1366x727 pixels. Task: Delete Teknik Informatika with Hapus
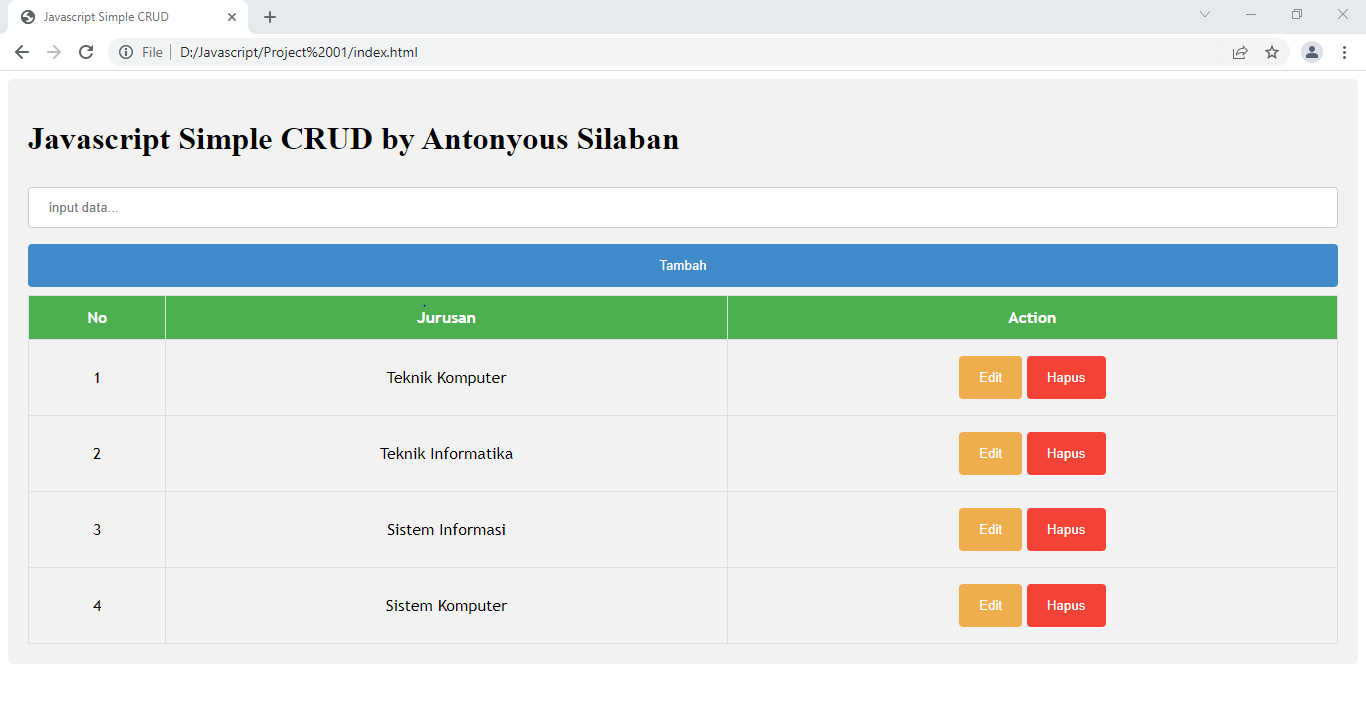pyautogui.click(x=1065, y=453)
